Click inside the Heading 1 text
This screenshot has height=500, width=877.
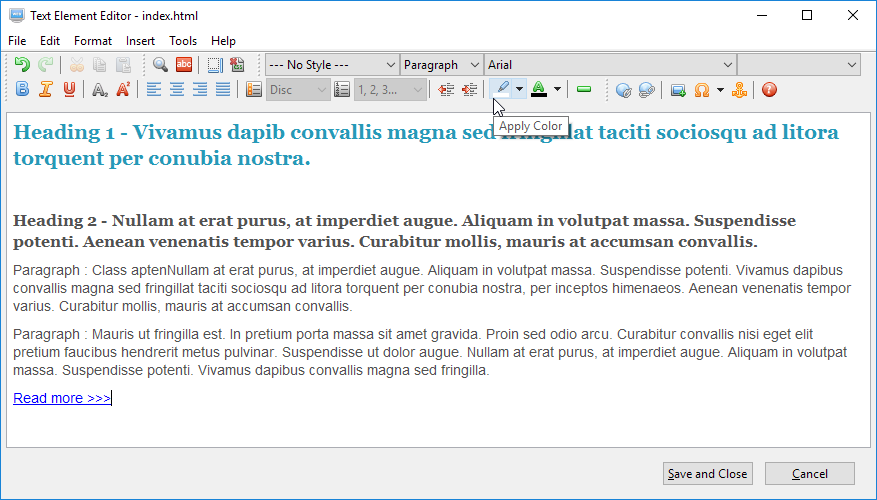[426, 145]
